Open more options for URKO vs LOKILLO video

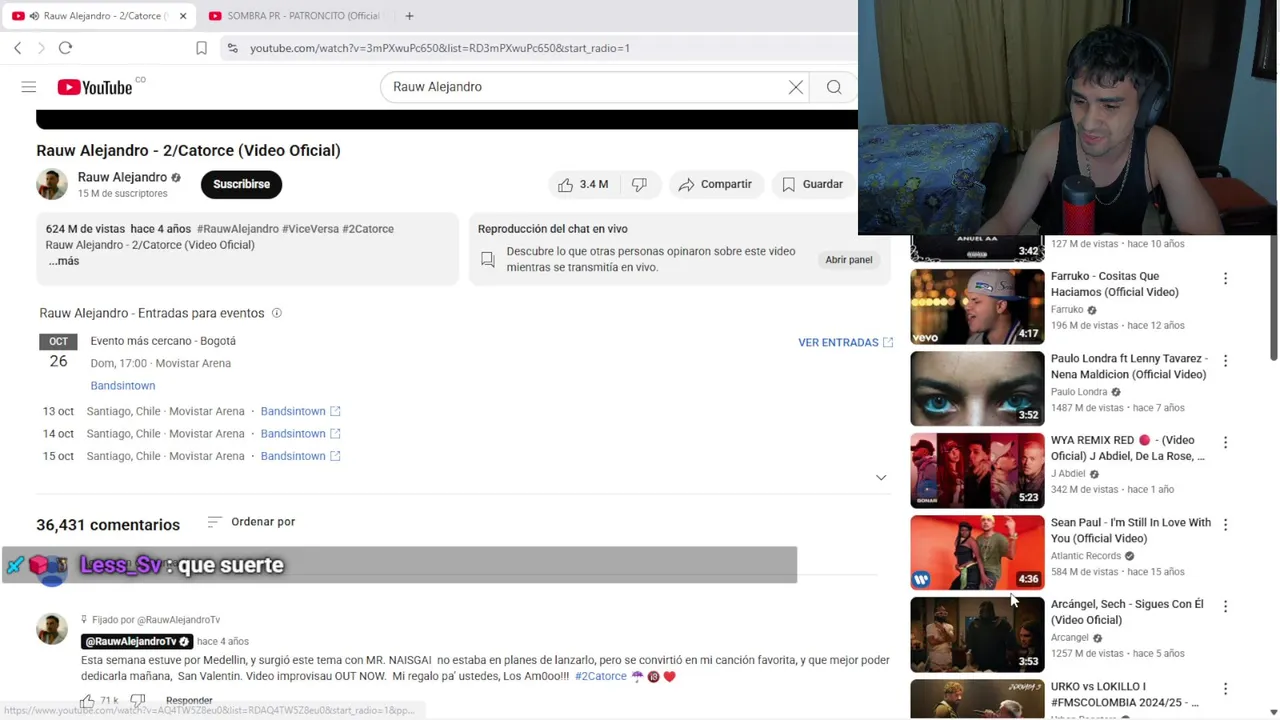pos(1225,689)
